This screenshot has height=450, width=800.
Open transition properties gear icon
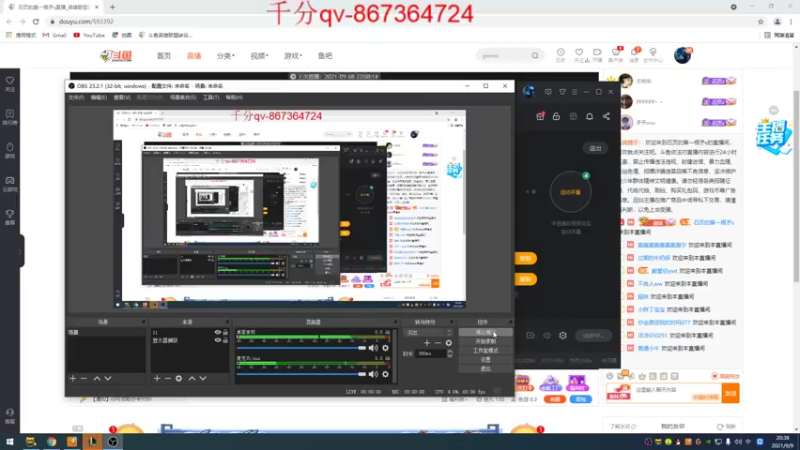click(x=448, y=343)
